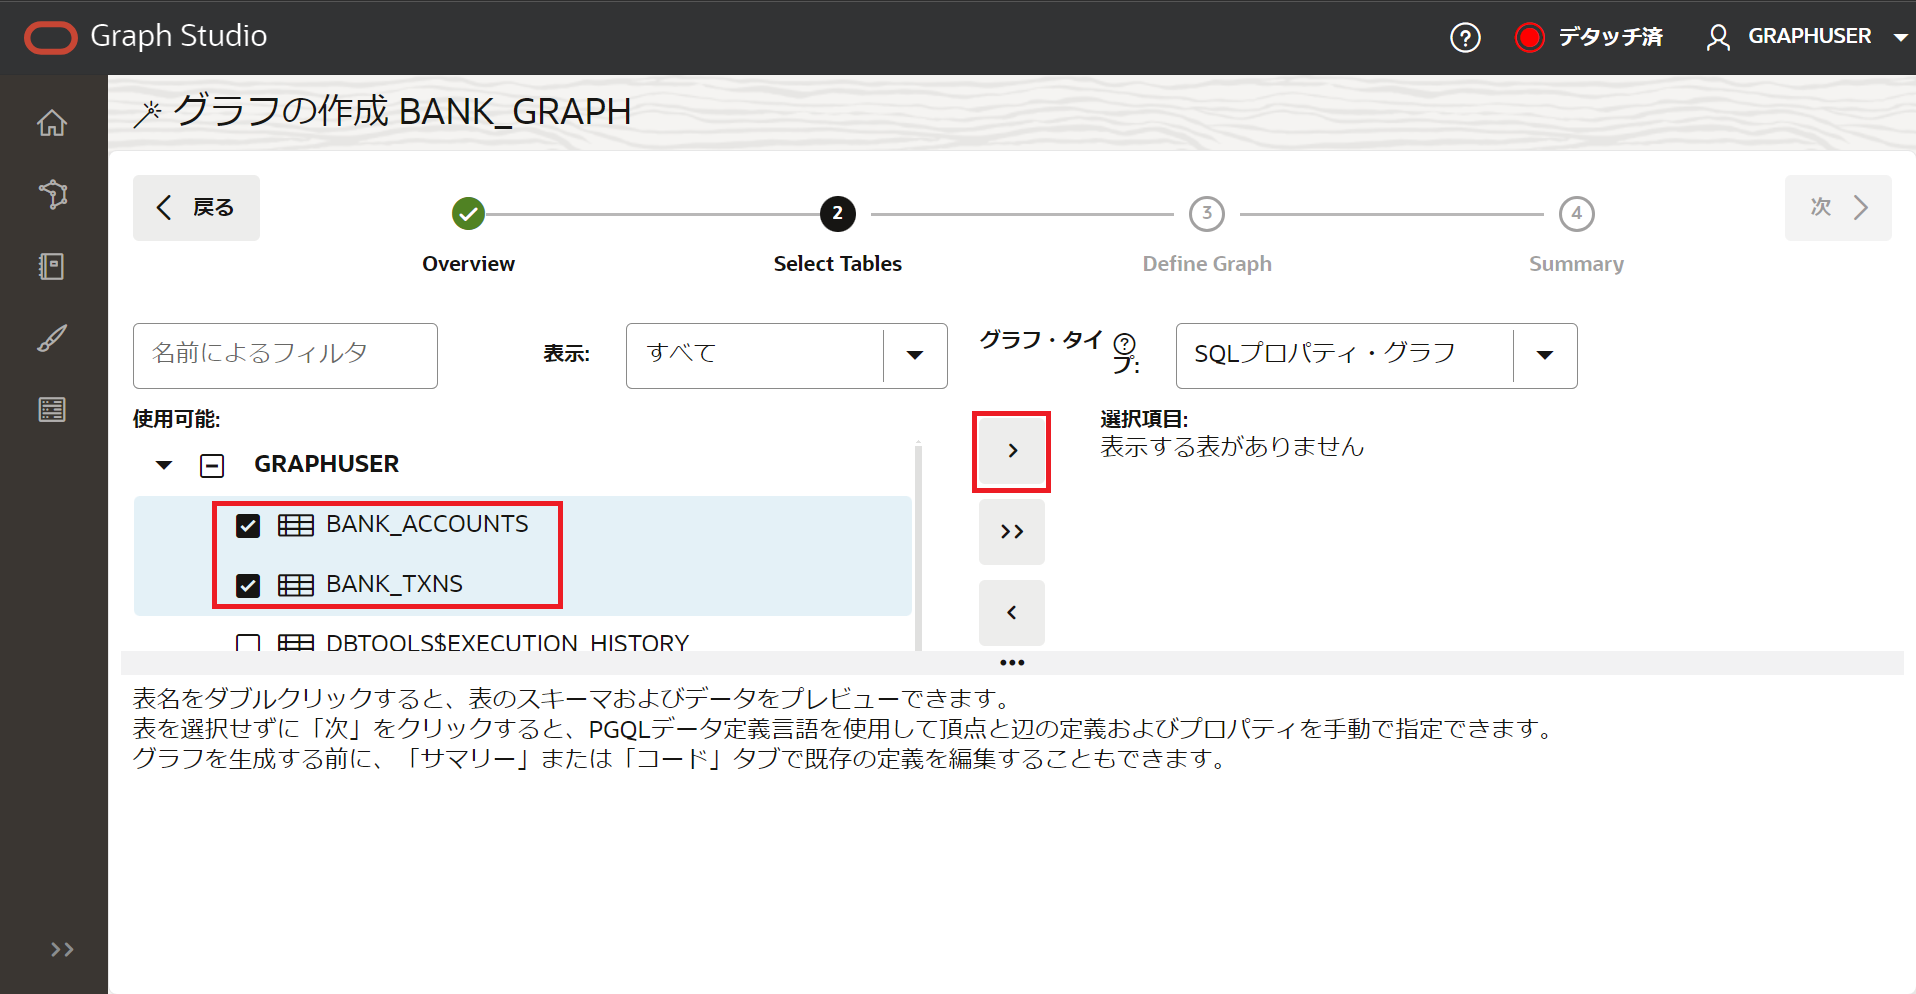The width and height of the screenshot is (1916, 994).
Task: Go to the Overview wizard step
Action: tap(468, 214)
